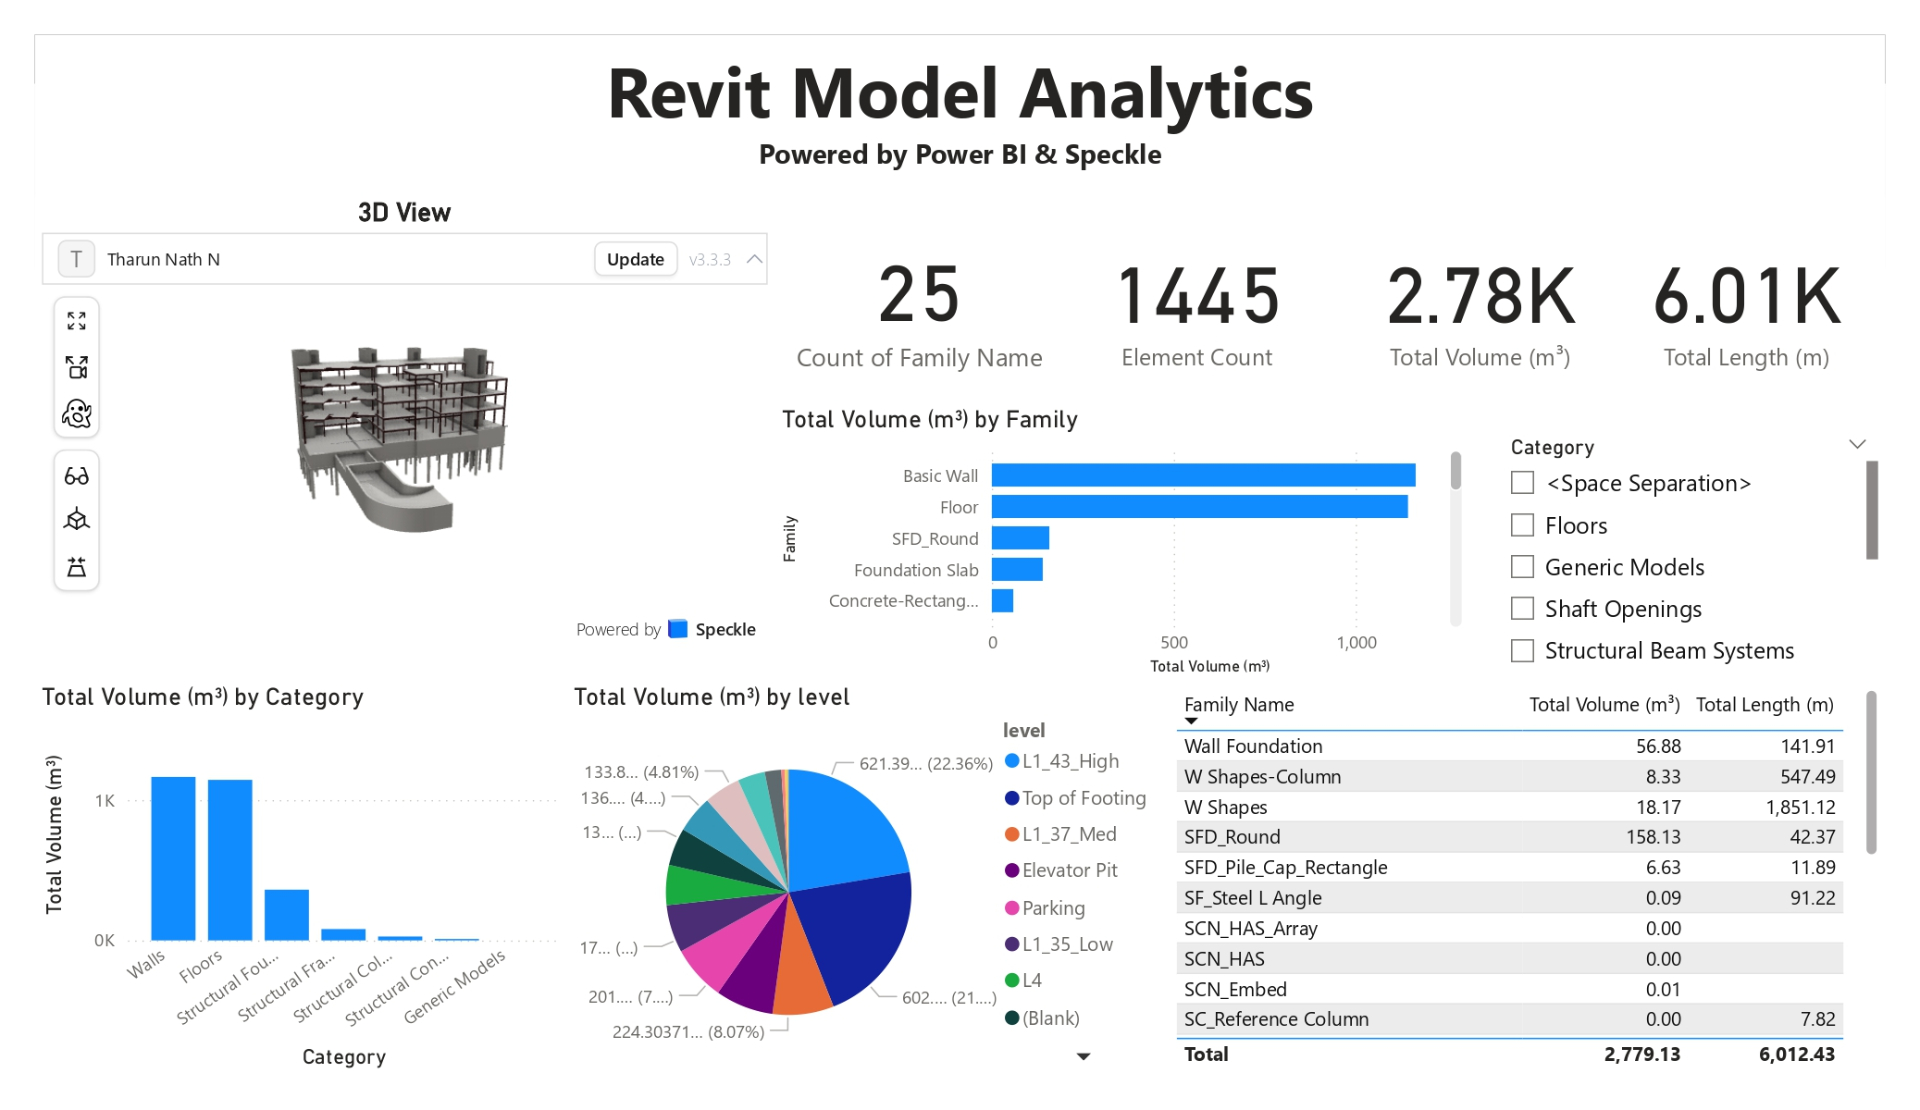The height and width of the screenshot is (1110, 1920).
Task: Select the Wall Foundation table row
Action: pyautogui.click(x=1509, y=746)
